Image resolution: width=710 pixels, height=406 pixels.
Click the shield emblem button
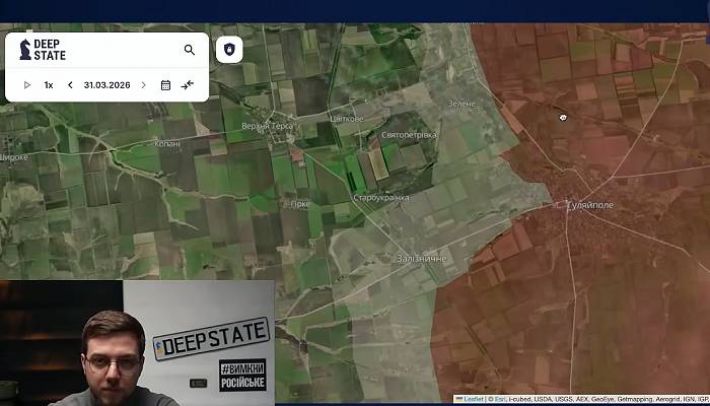229,49
